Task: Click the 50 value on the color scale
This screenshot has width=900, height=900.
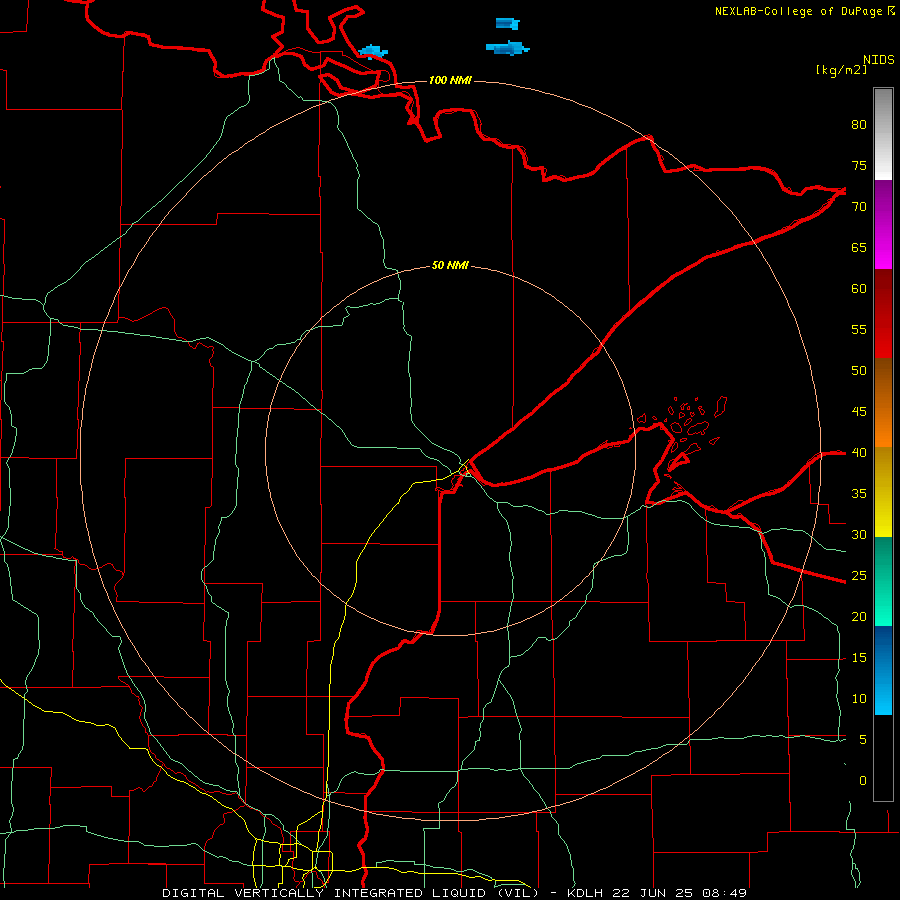Action: tap(859, 371)
